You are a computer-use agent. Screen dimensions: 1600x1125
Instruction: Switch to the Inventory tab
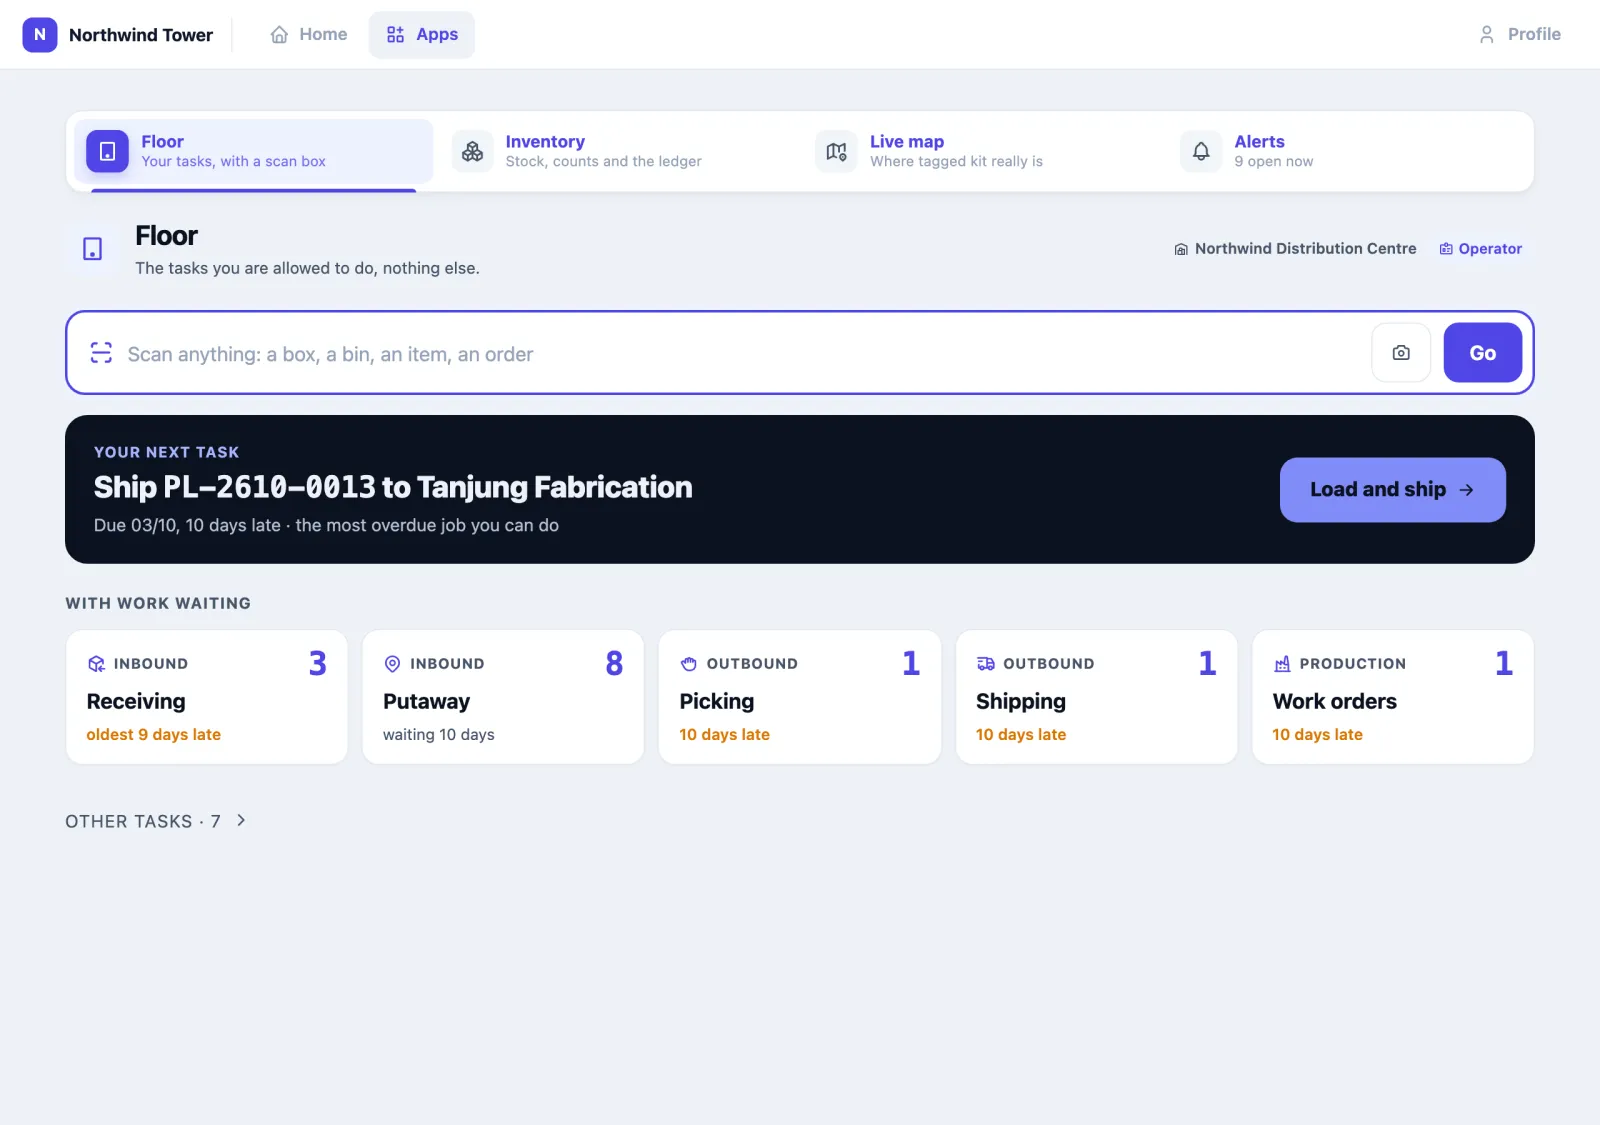[618, 152]
